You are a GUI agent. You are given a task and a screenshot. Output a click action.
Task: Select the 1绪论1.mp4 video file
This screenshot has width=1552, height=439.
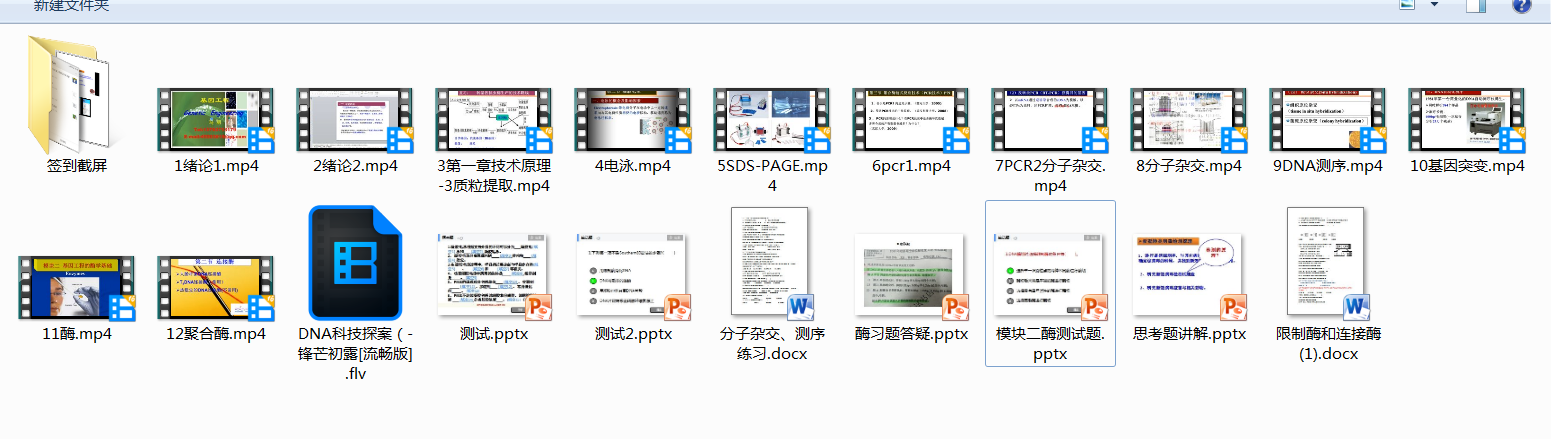pyautogui.click(x=216, y=120)
